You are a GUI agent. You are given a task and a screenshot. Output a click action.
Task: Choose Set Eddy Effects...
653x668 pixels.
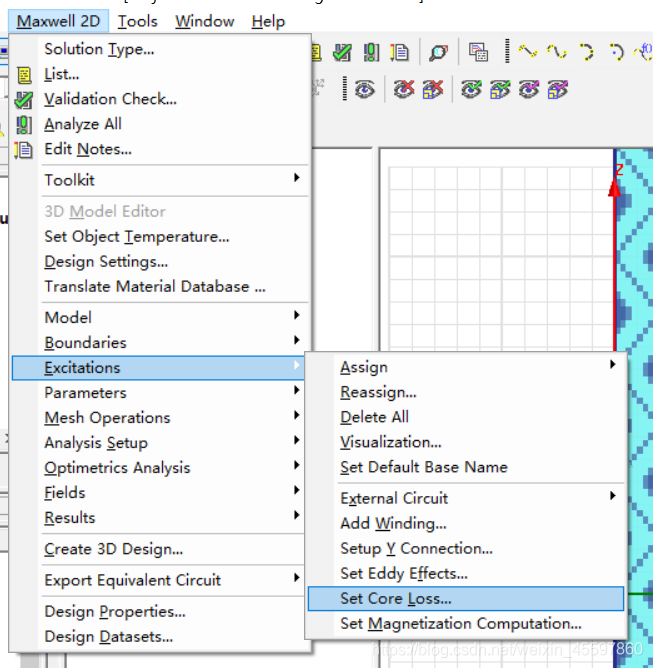tap(466, 574)
